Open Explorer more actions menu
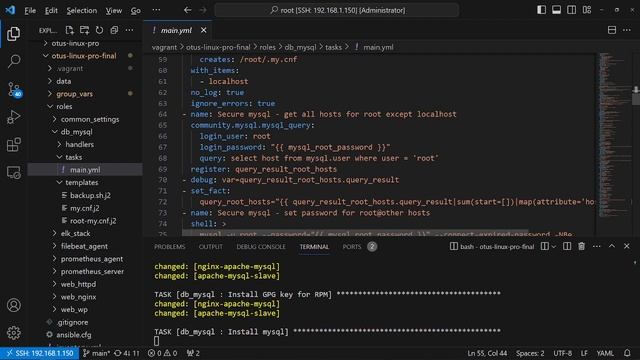This screenshot has height=360, width=640. click(129, 30)
